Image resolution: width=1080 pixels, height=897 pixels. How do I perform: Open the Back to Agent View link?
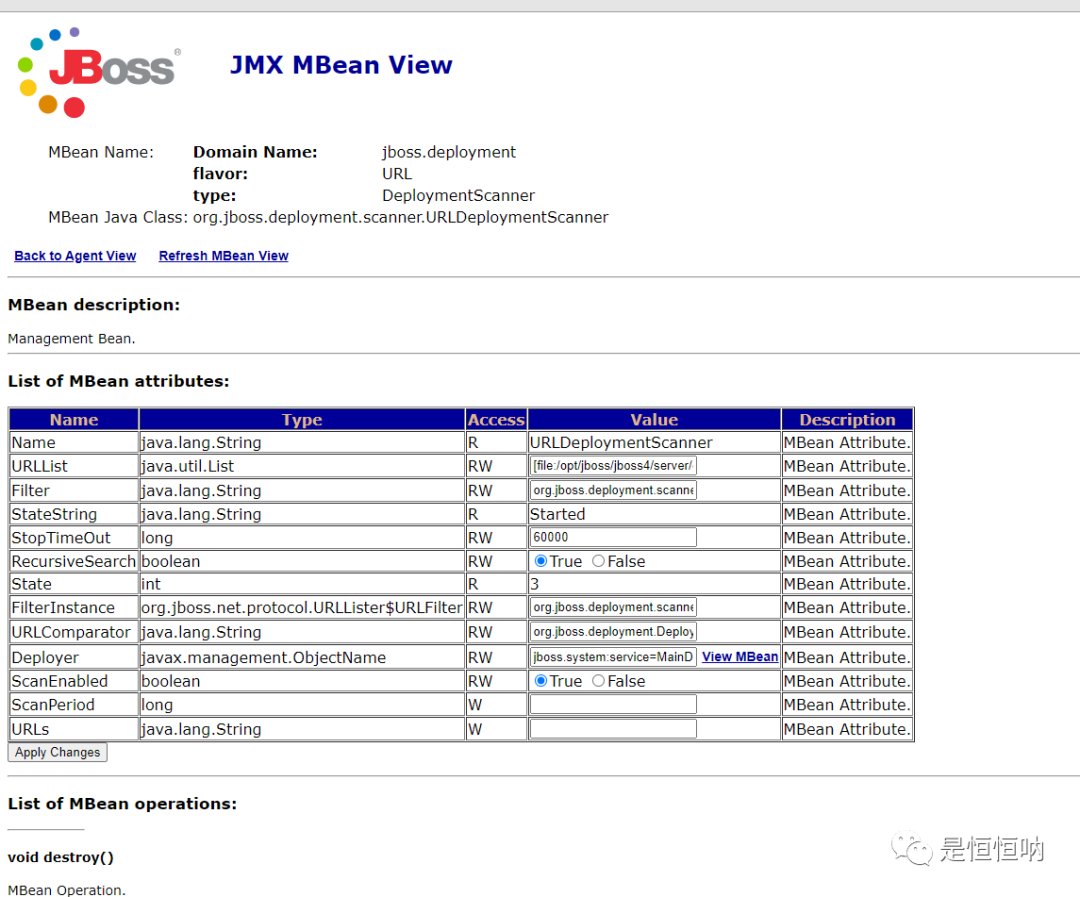click(75, 256)
